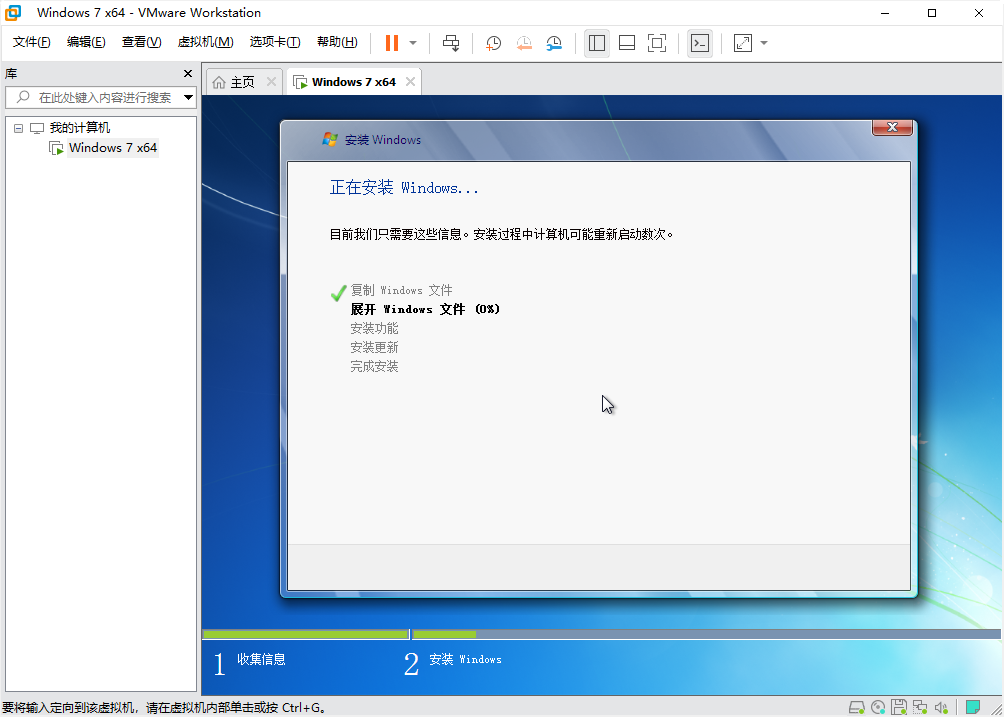Open the library search filter dropdown

188,98
